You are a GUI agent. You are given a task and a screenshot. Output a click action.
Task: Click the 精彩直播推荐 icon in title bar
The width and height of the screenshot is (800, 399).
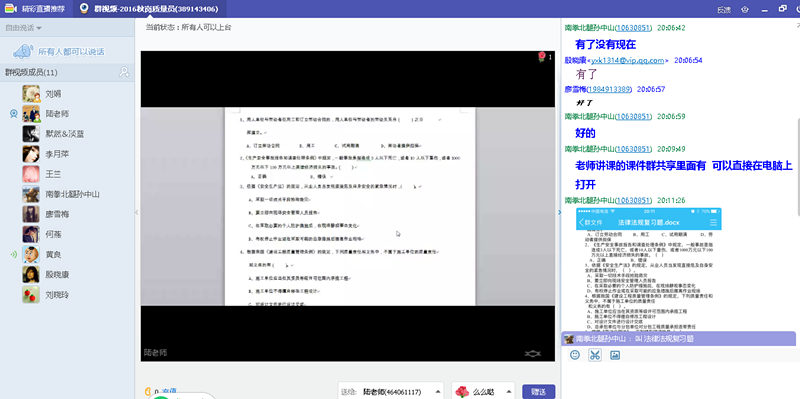coord(10,9)
